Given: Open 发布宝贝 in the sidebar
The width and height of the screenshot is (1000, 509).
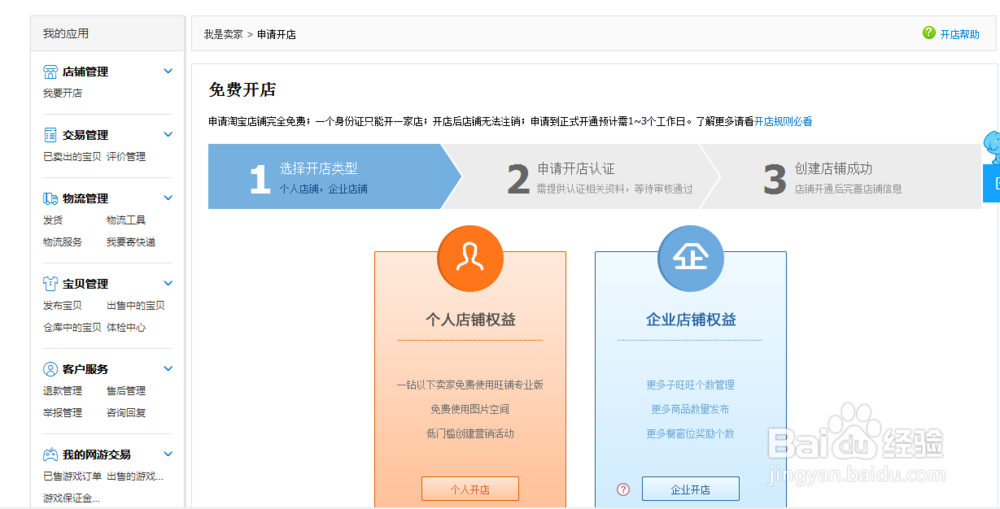Looking at the screenshot, I should (62, 306).
